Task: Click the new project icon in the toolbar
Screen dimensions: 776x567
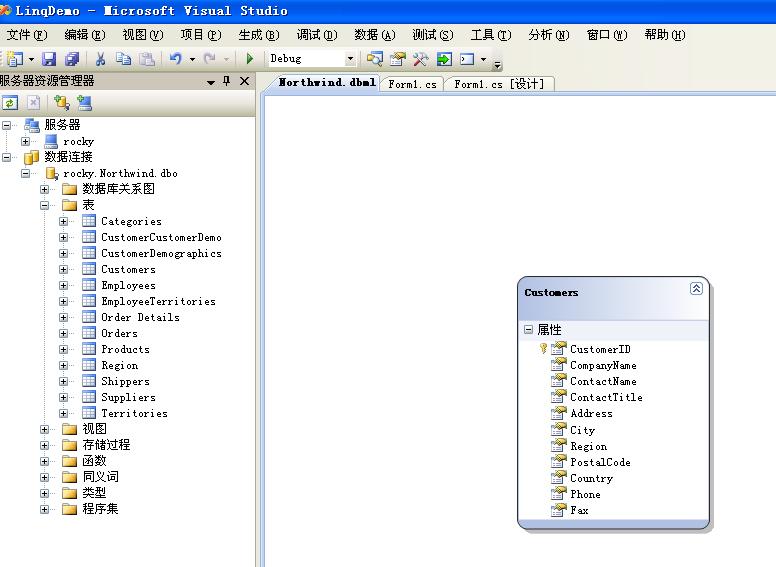Action: (15, 59)
